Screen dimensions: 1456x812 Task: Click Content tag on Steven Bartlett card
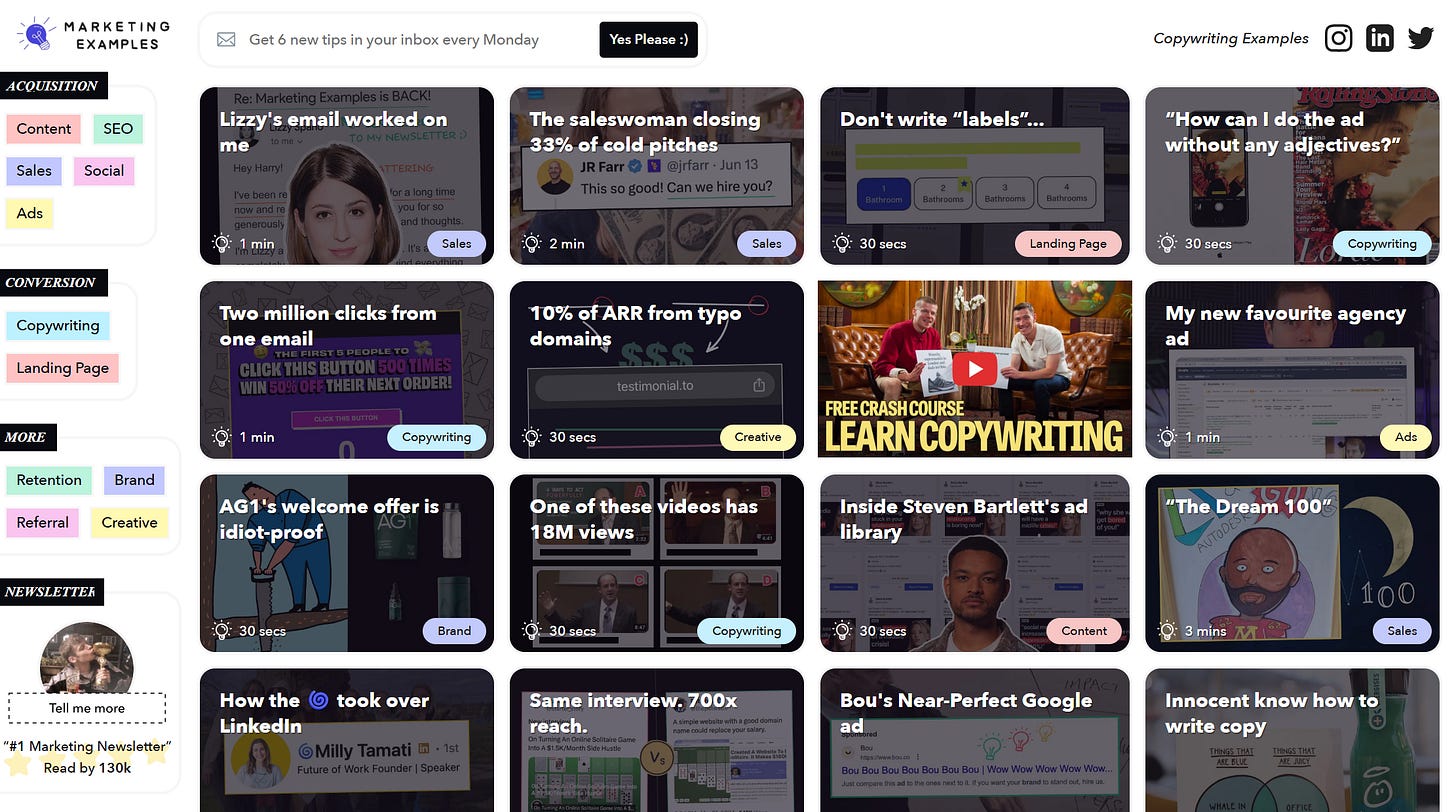pyautogui.click(x=1084, y=631)
